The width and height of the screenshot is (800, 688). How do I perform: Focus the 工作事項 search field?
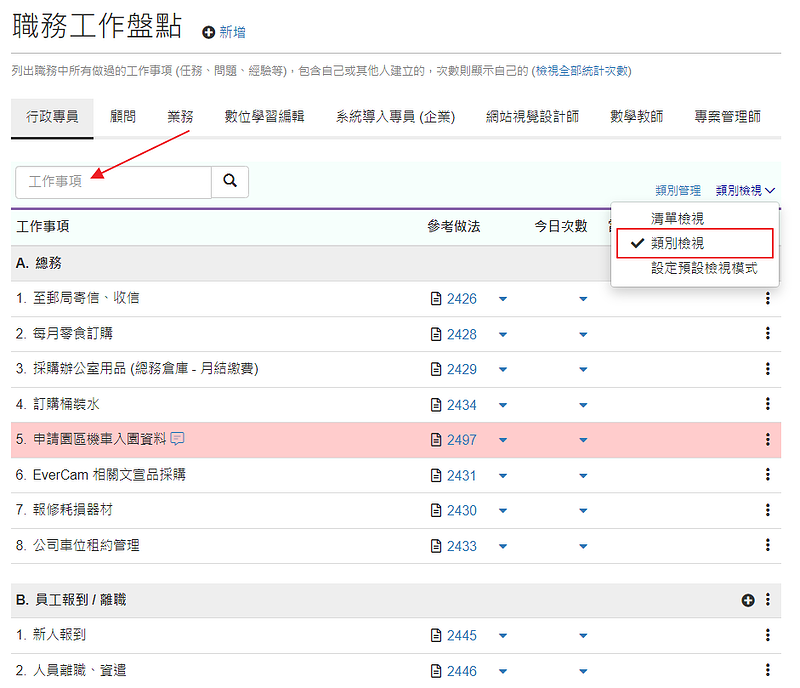[x=113, y=182]
